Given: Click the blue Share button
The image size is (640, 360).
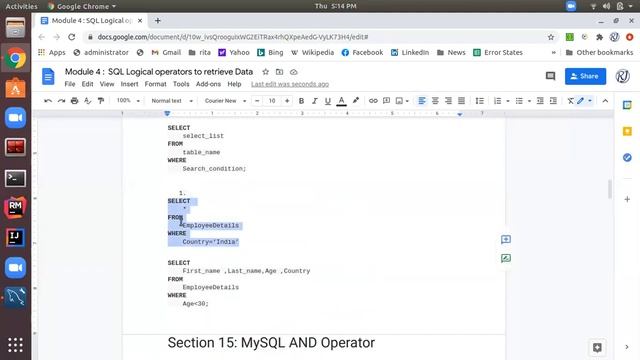Looking at the screenshot, I should (585, 76).
